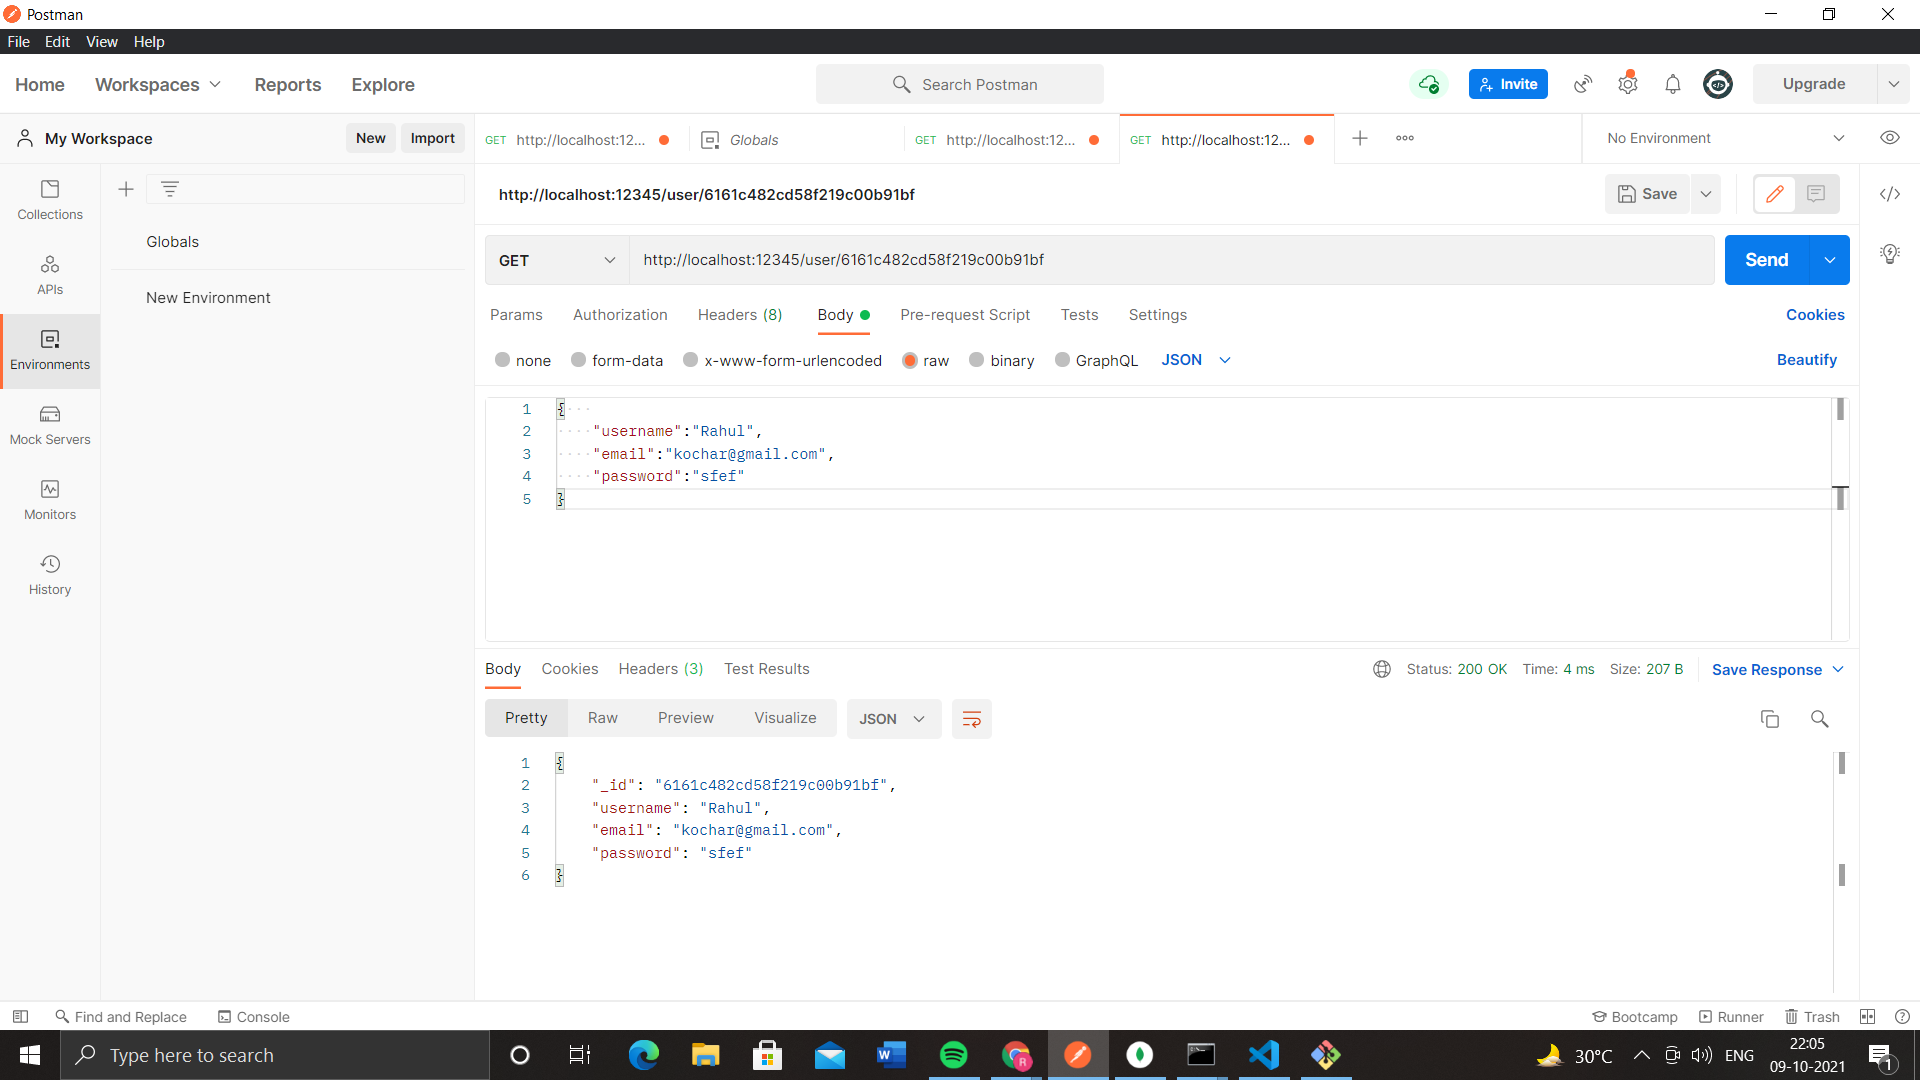Open the Test Results response tab
Image resolution: width=1920 pixels, height=1080 pixels.
click(767, 669)
